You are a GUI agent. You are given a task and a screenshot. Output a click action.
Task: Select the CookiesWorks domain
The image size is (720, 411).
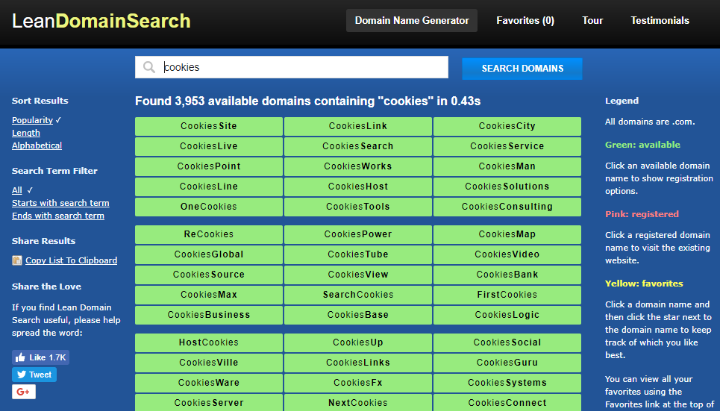[358, 166]
